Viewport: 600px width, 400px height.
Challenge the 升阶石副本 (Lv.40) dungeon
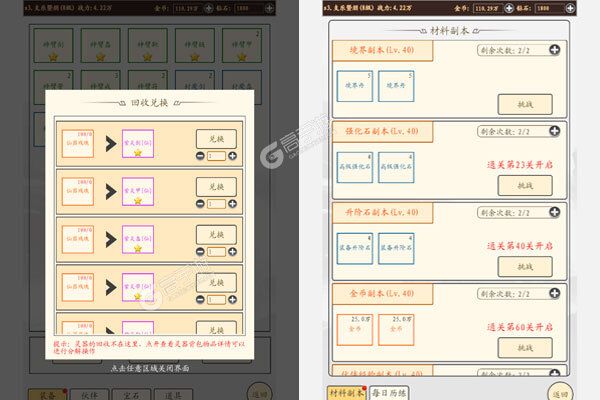(x=525, y=266)
